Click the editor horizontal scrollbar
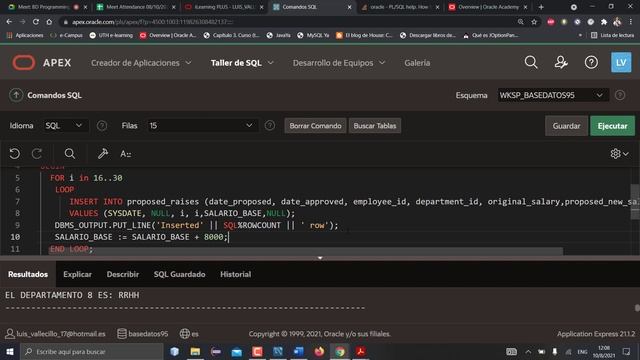This screenshot has width=640, height=360. pyautogui.click(x=305, y=250)
